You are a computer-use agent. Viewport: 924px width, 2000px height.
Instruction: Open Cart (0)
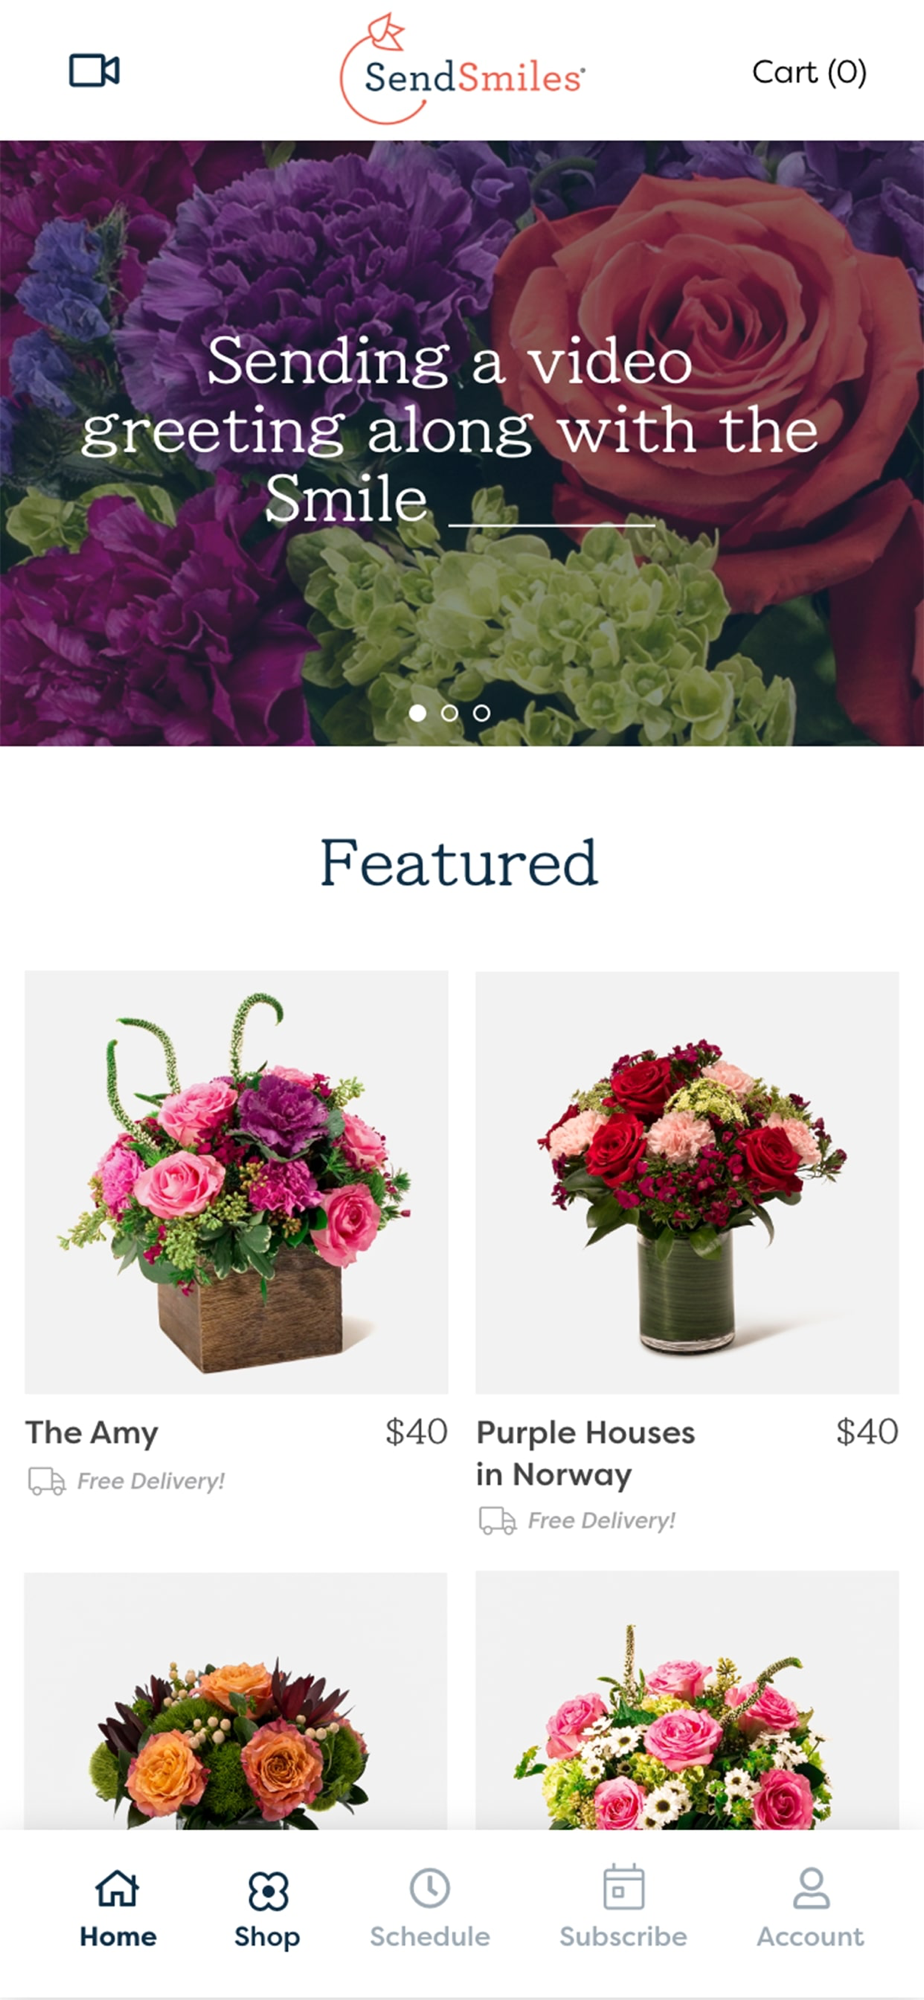(x=809, y=72)
